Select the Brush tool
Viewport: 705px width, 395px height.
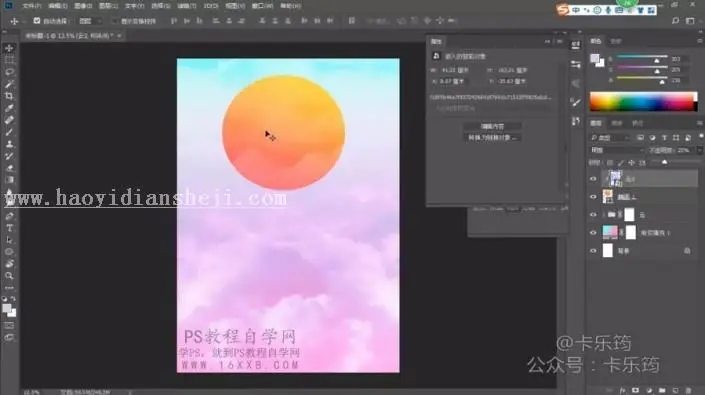9,132
